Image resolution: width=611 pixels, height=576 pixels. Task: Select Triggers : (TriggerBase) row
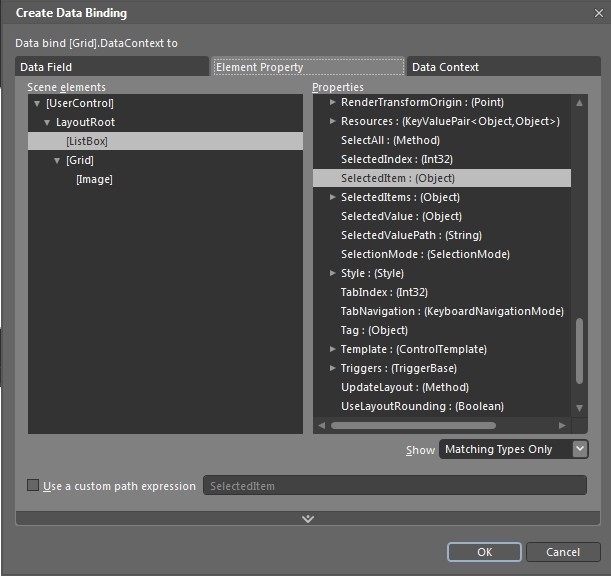(x=442, y=368)
